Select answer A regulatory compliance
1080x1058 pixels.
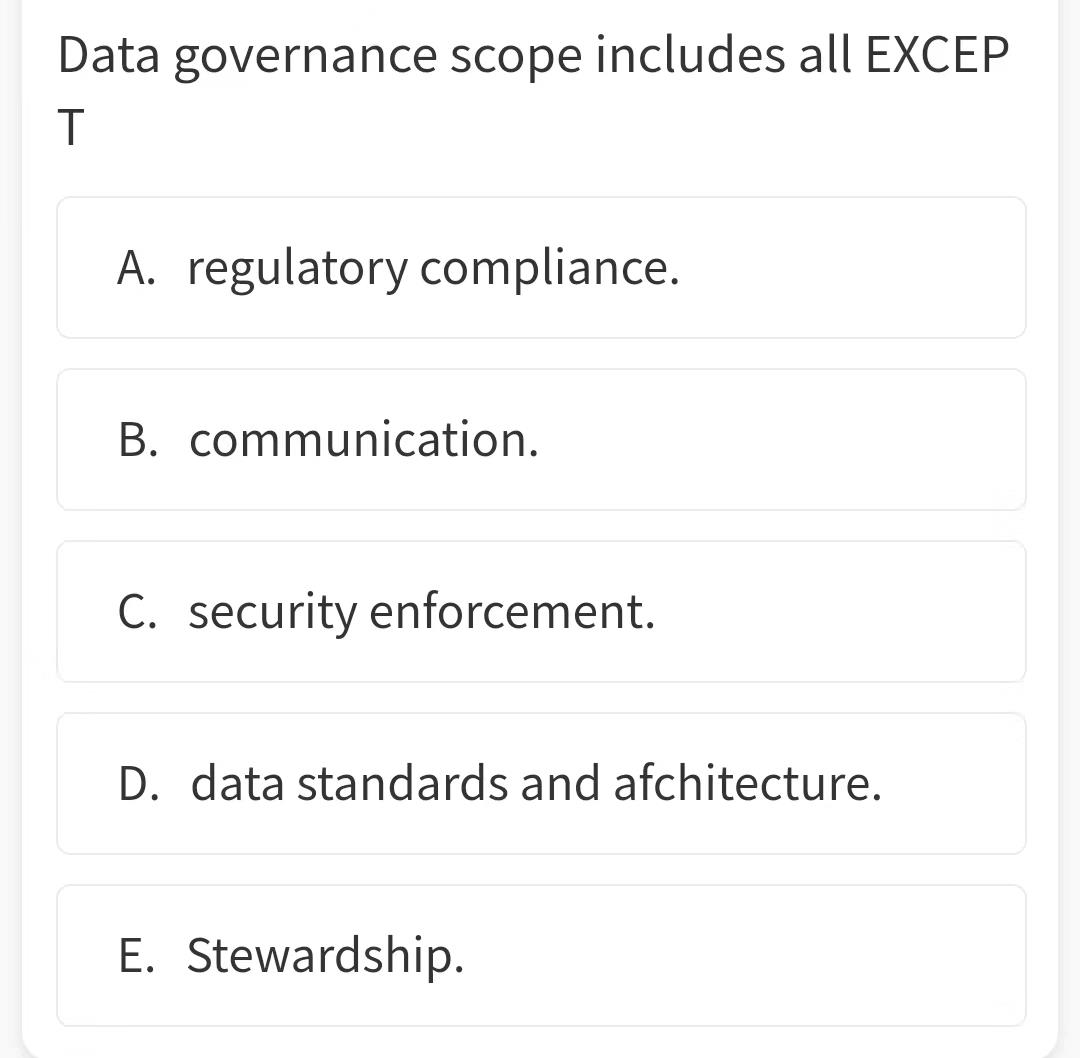[x=541, y=267]
